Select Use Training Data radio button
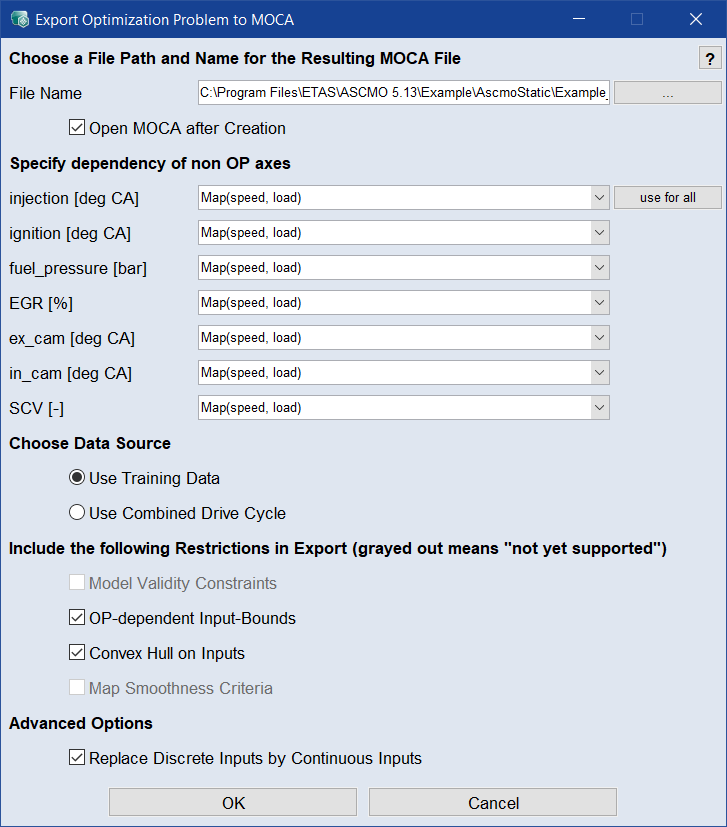 [77, 478]
